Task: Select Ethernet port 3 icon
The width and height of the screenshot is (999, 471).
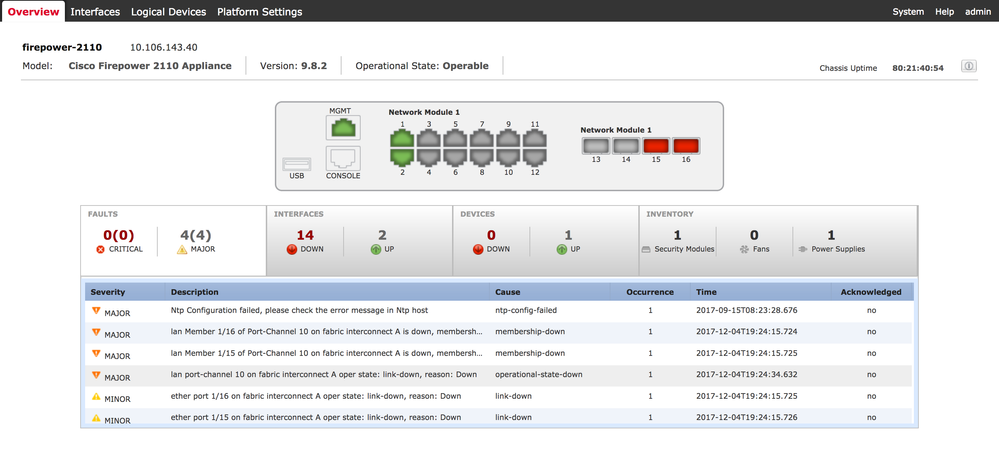Action: 429,138
